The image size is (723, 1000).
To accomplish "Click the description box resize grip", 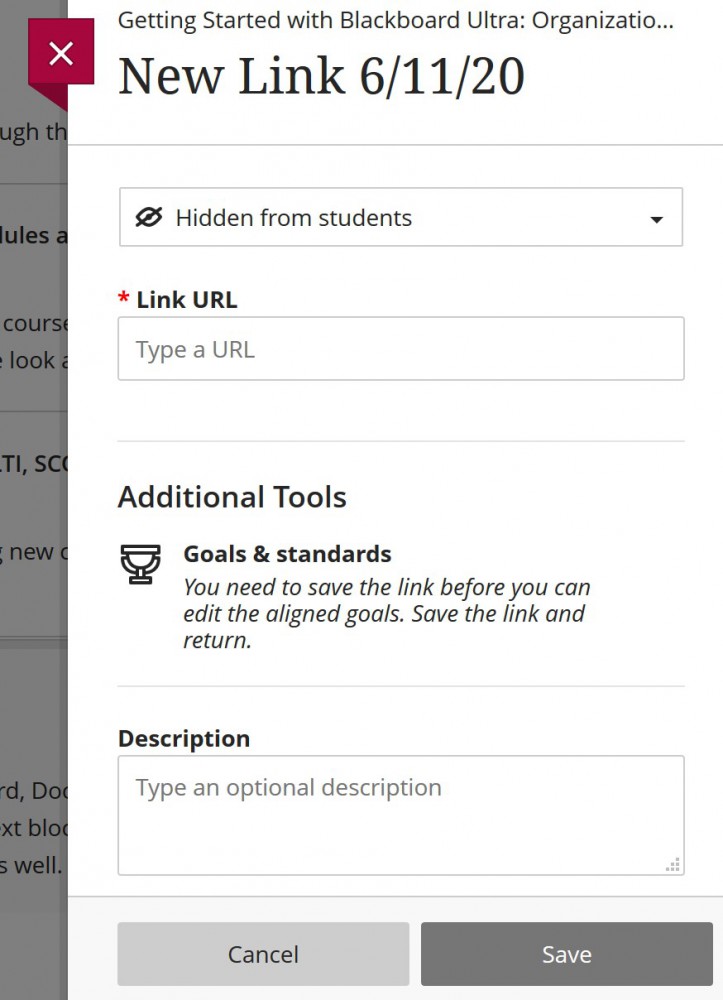I will click(x=673, y=862).
